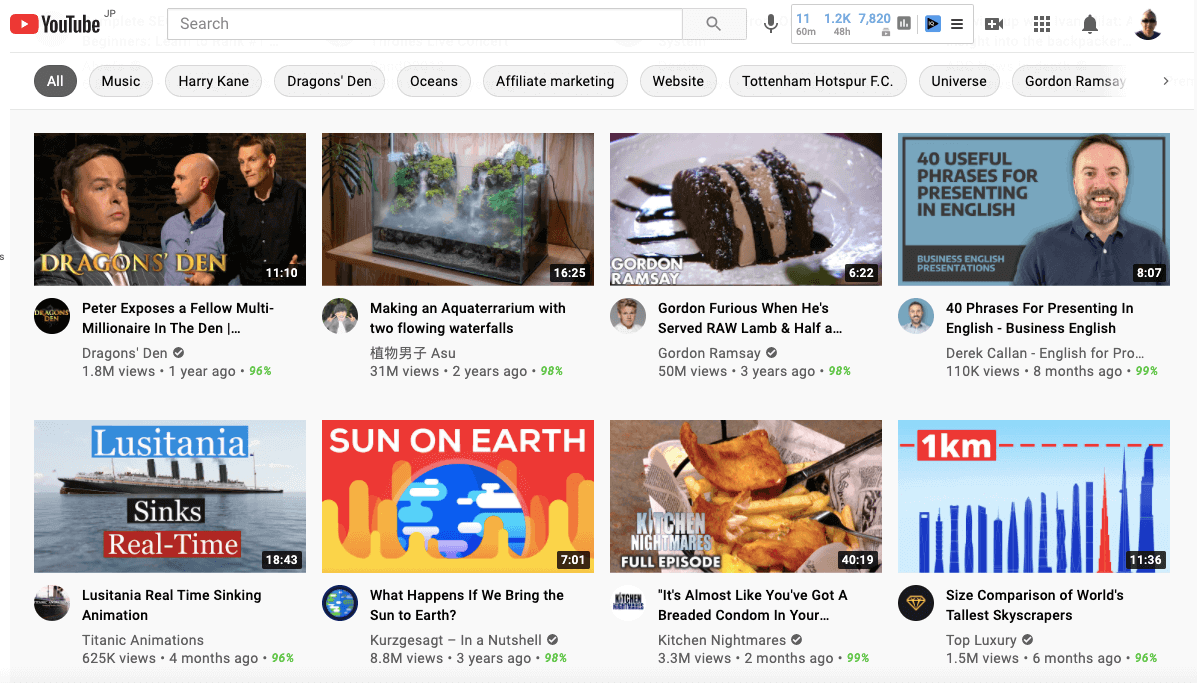The height and width of the screenshot is (683, 1197).
Task: Click the 11 views 60m stat
Action: coord(805,24)
